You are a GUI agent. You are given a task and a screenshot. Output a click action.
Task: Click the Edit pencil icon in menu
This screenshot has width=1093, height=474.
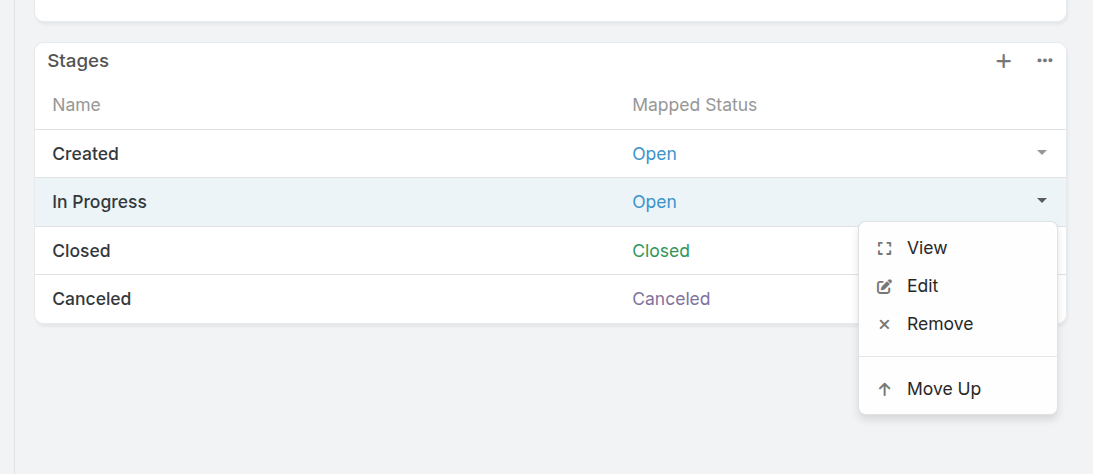pyautogui.click(x=885, y=286)
